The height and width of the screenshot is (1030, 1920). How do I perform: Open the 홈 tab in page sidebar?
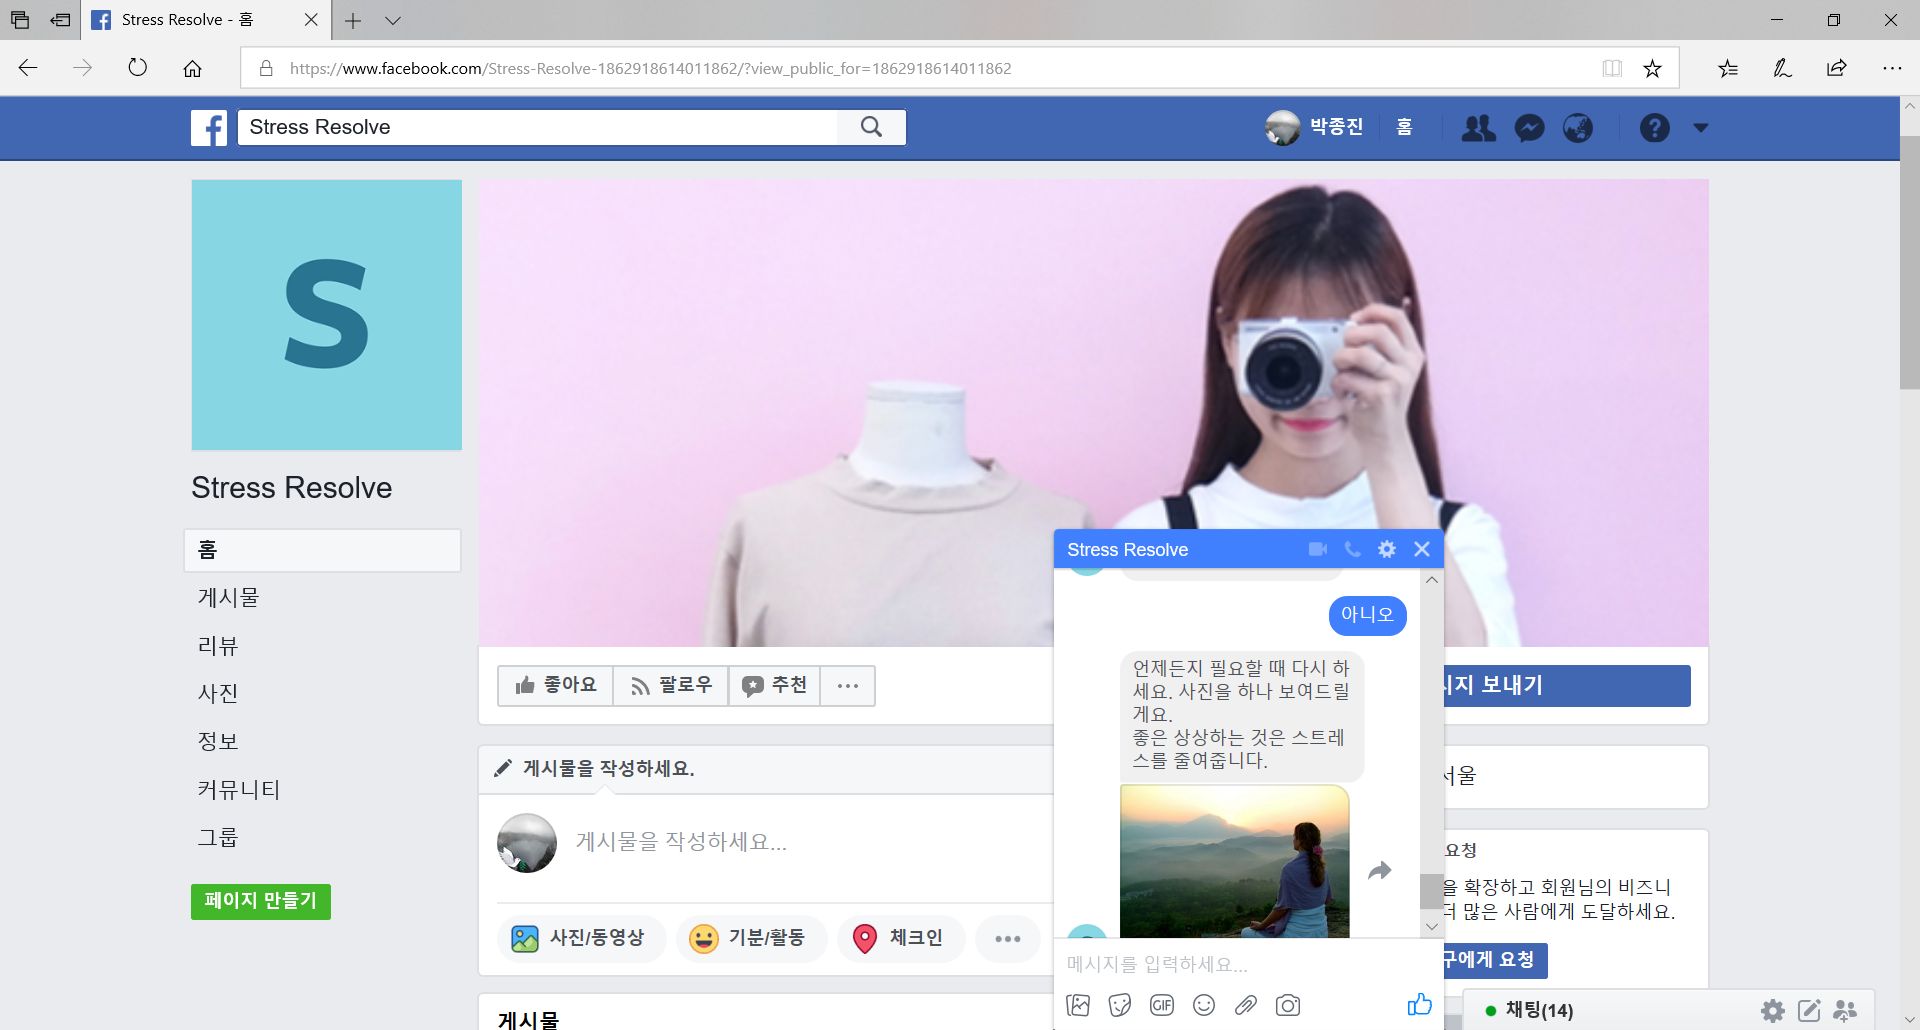click(x=322, y=550)
